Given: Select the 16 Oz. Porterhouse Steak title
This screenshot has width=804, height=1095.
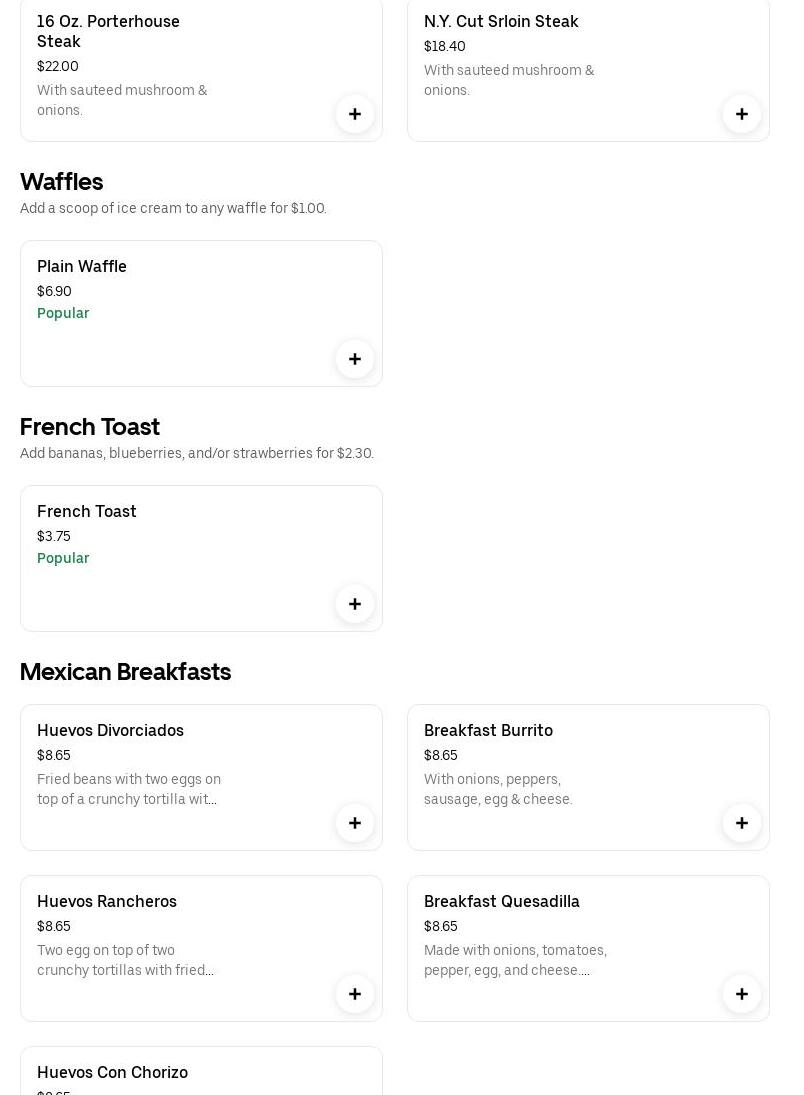Looking at the screenshot, I should coord(108,31).
